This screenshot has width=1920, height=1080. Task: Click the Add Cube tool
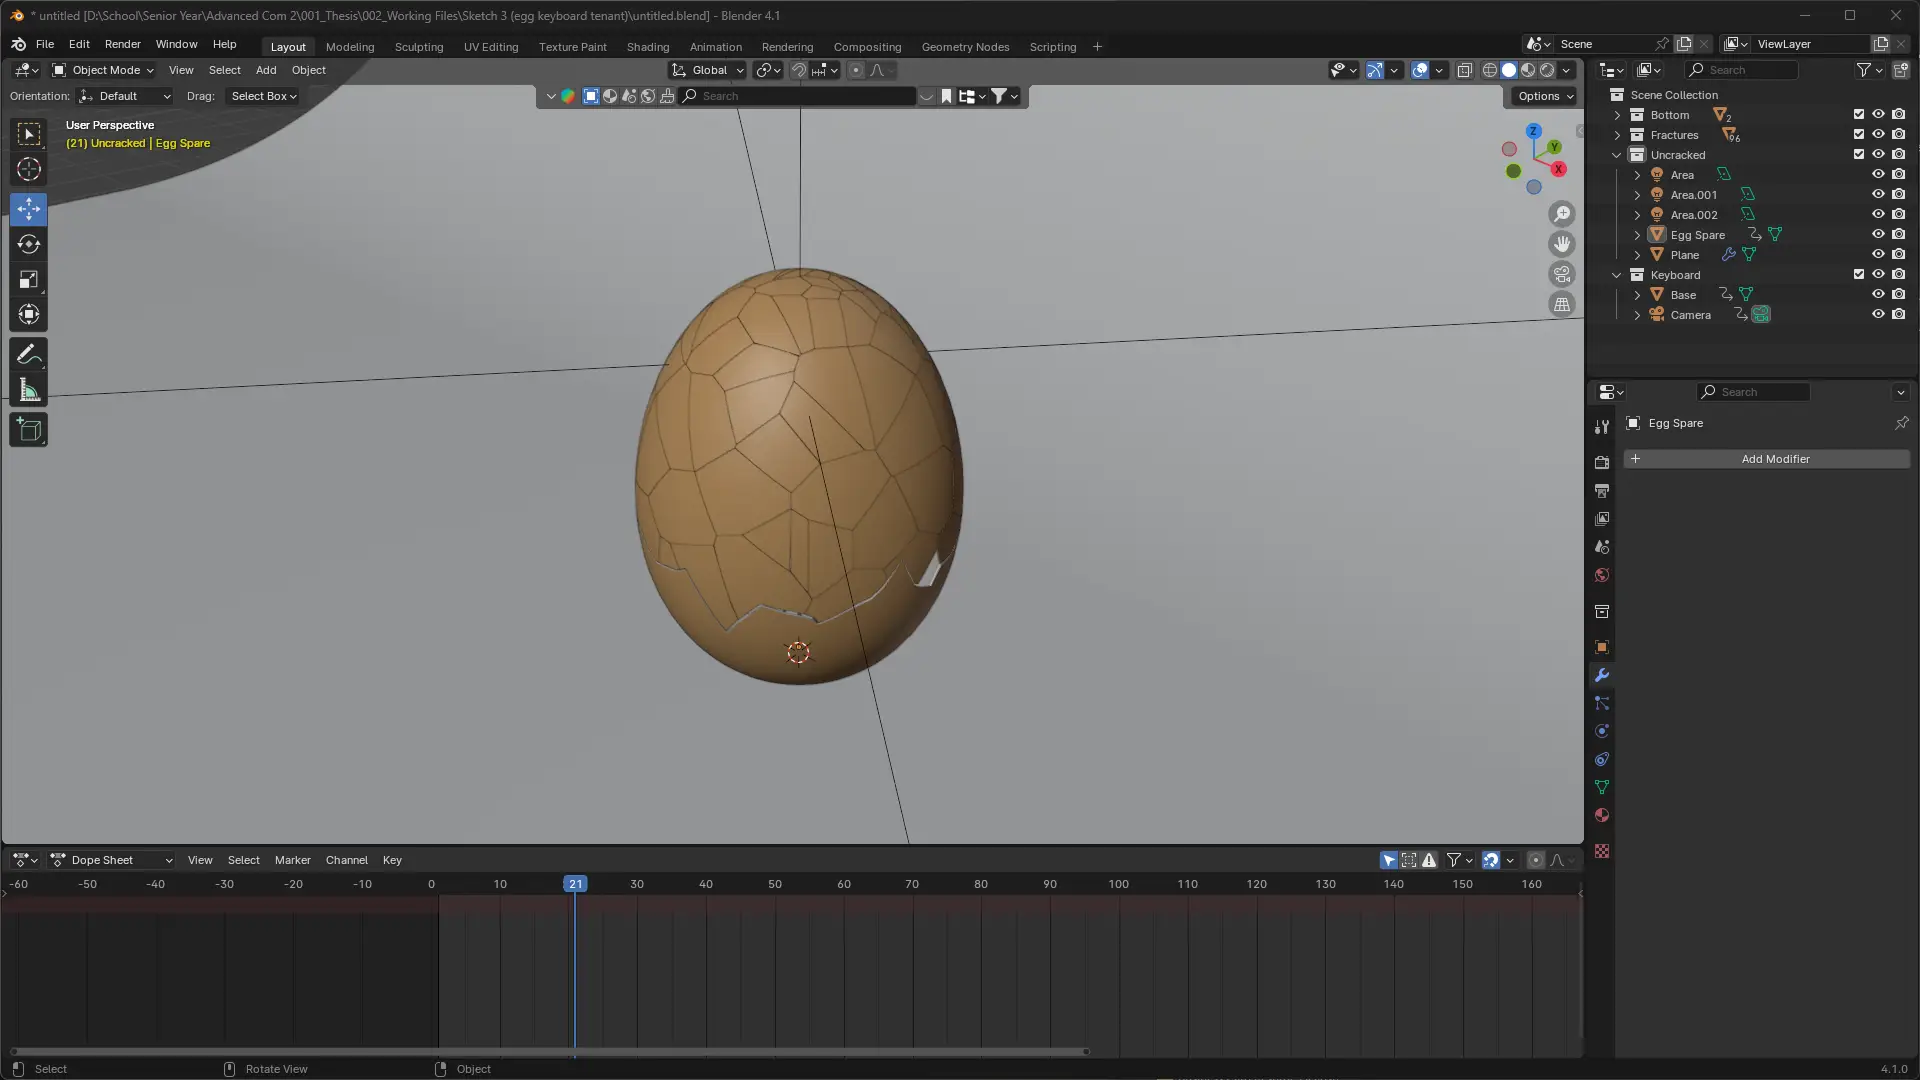(28, 430)
